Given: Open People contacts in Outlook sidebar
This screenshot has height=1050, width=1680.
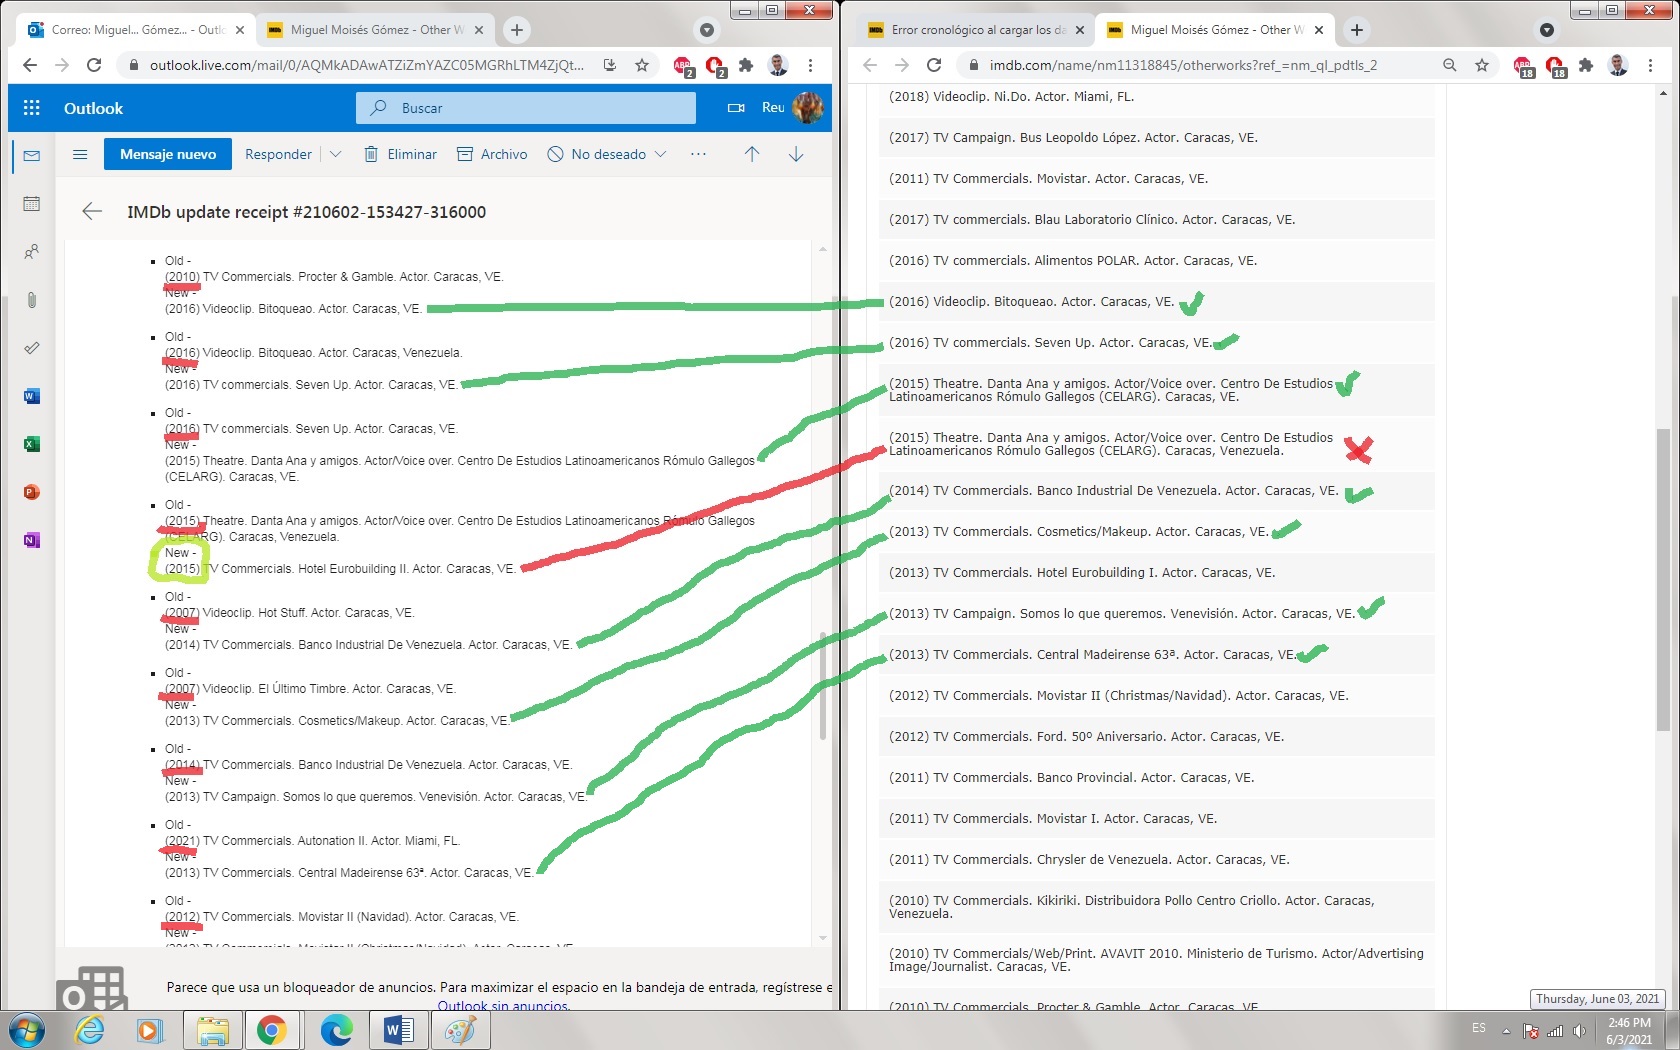Looking at the screenshot, I should [32, 252].
